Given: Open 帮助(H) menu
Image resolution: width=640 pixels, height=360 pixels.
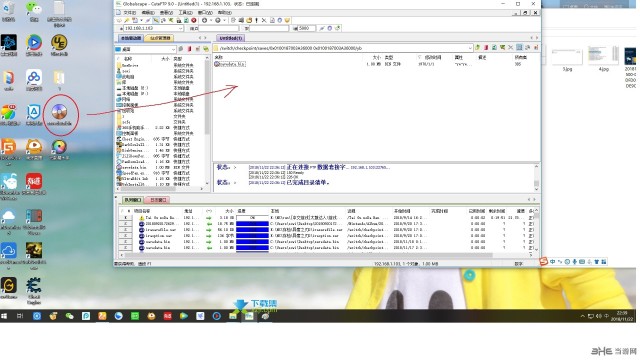Looking at the screenshot, I should [x=225, y=13].
